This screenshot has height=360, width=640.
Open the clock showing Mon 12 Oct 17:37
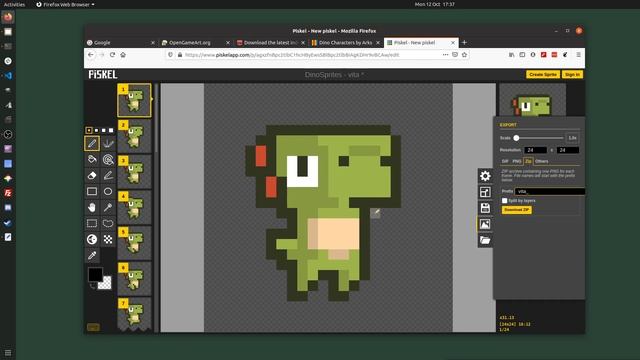pos(435,4)
